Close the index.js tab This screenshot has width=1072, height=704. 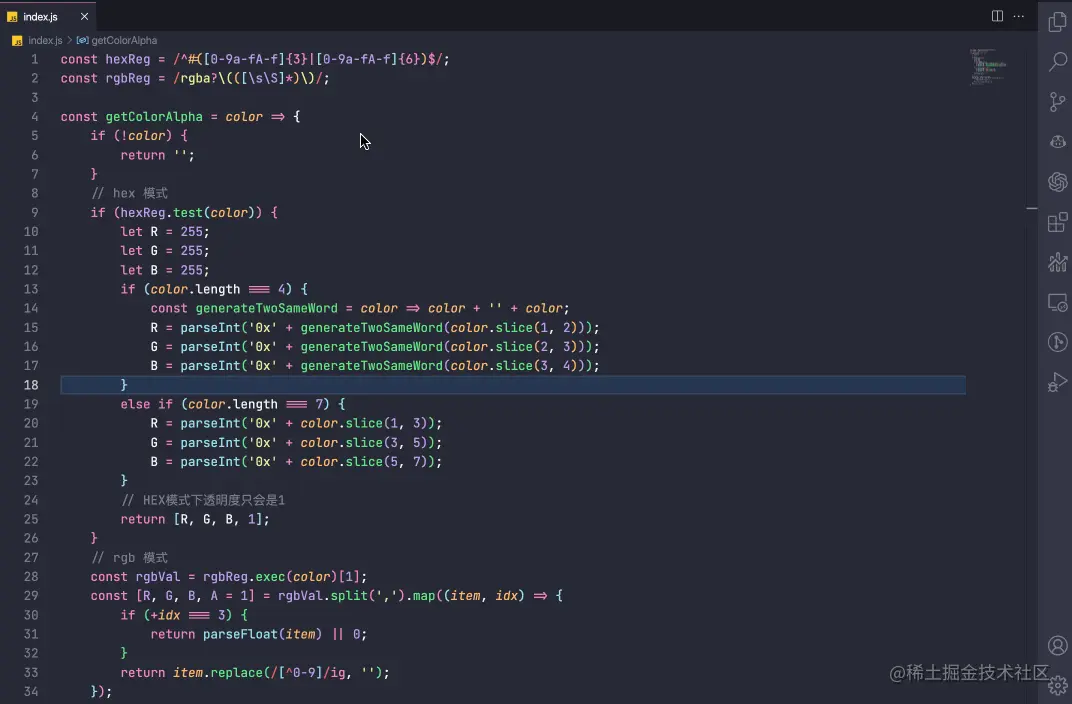click(84, 16)
